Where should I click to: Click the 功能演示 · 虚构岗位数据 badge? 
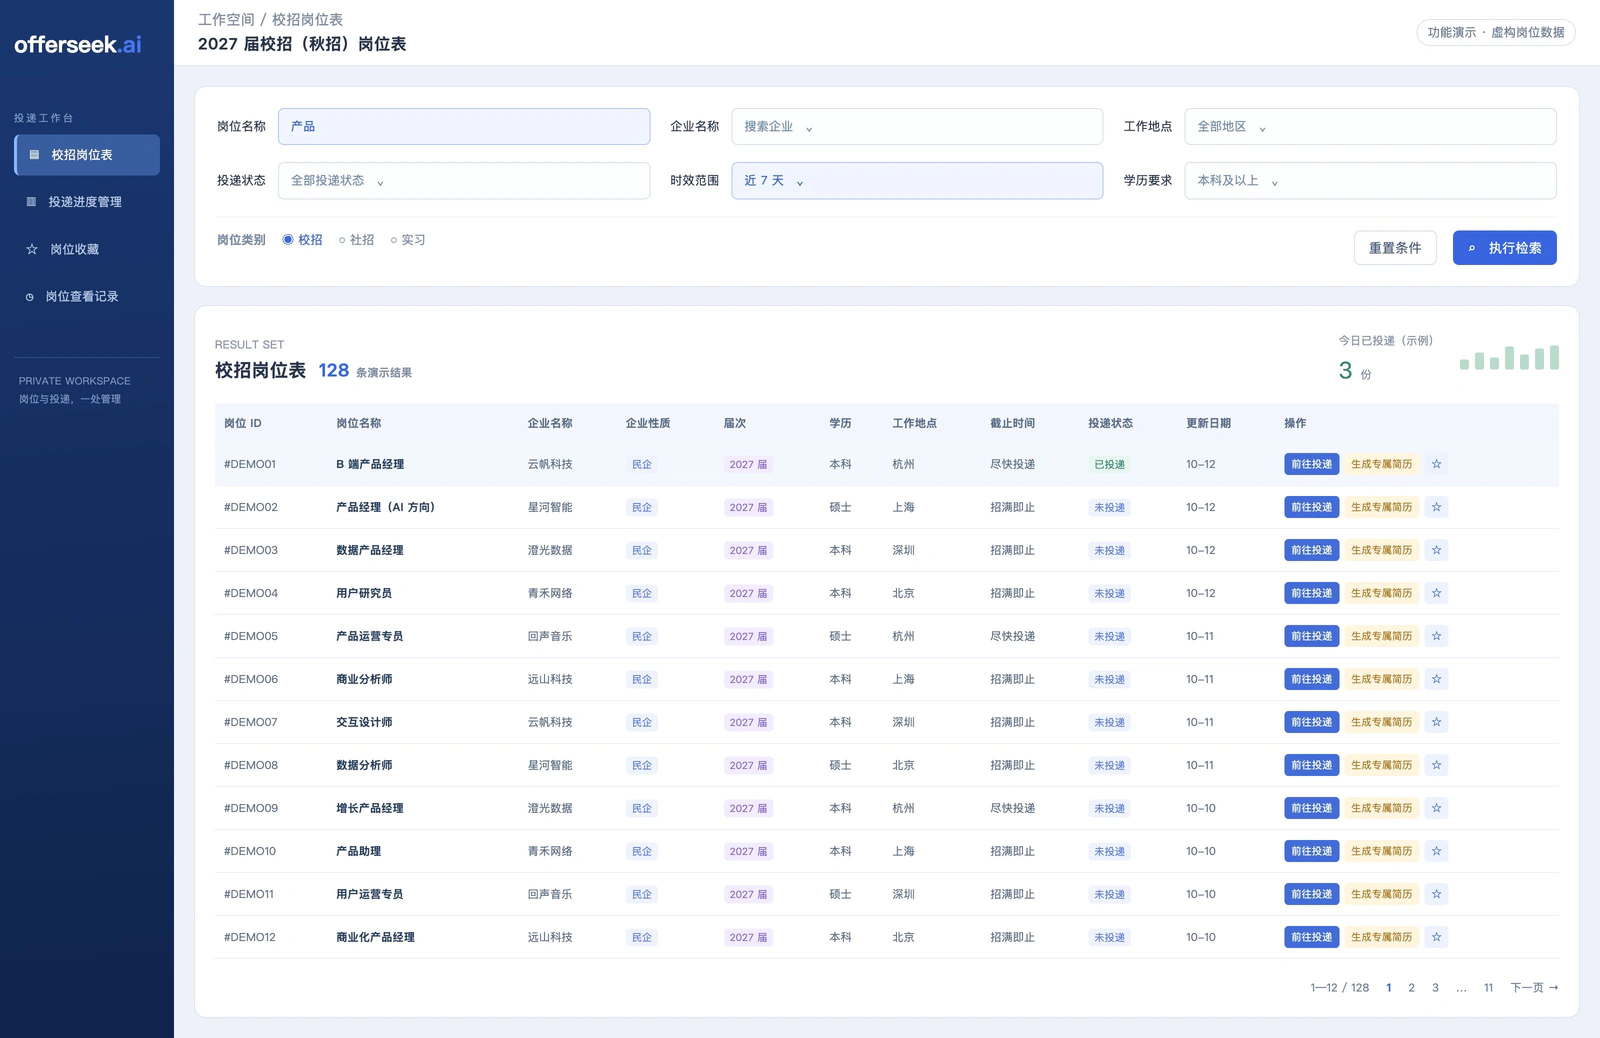click(x=1496, y=33)
